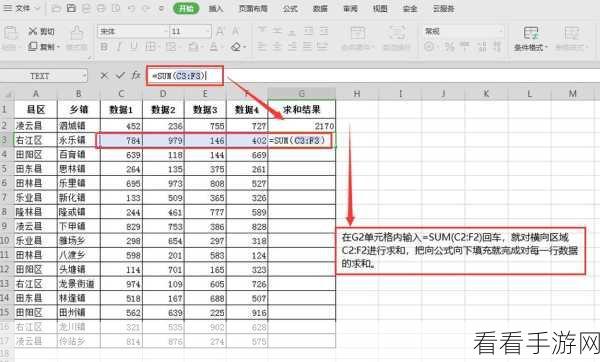
Task: Toggle Italic formatting
Action: point(119,47)
